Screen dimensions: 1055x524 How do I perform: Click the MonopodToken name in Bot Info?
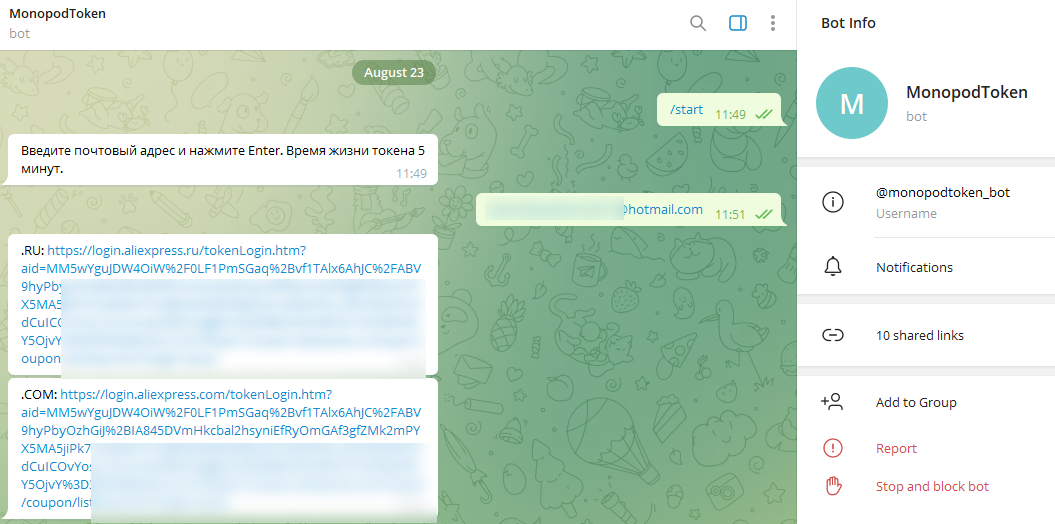pos(967,92)
